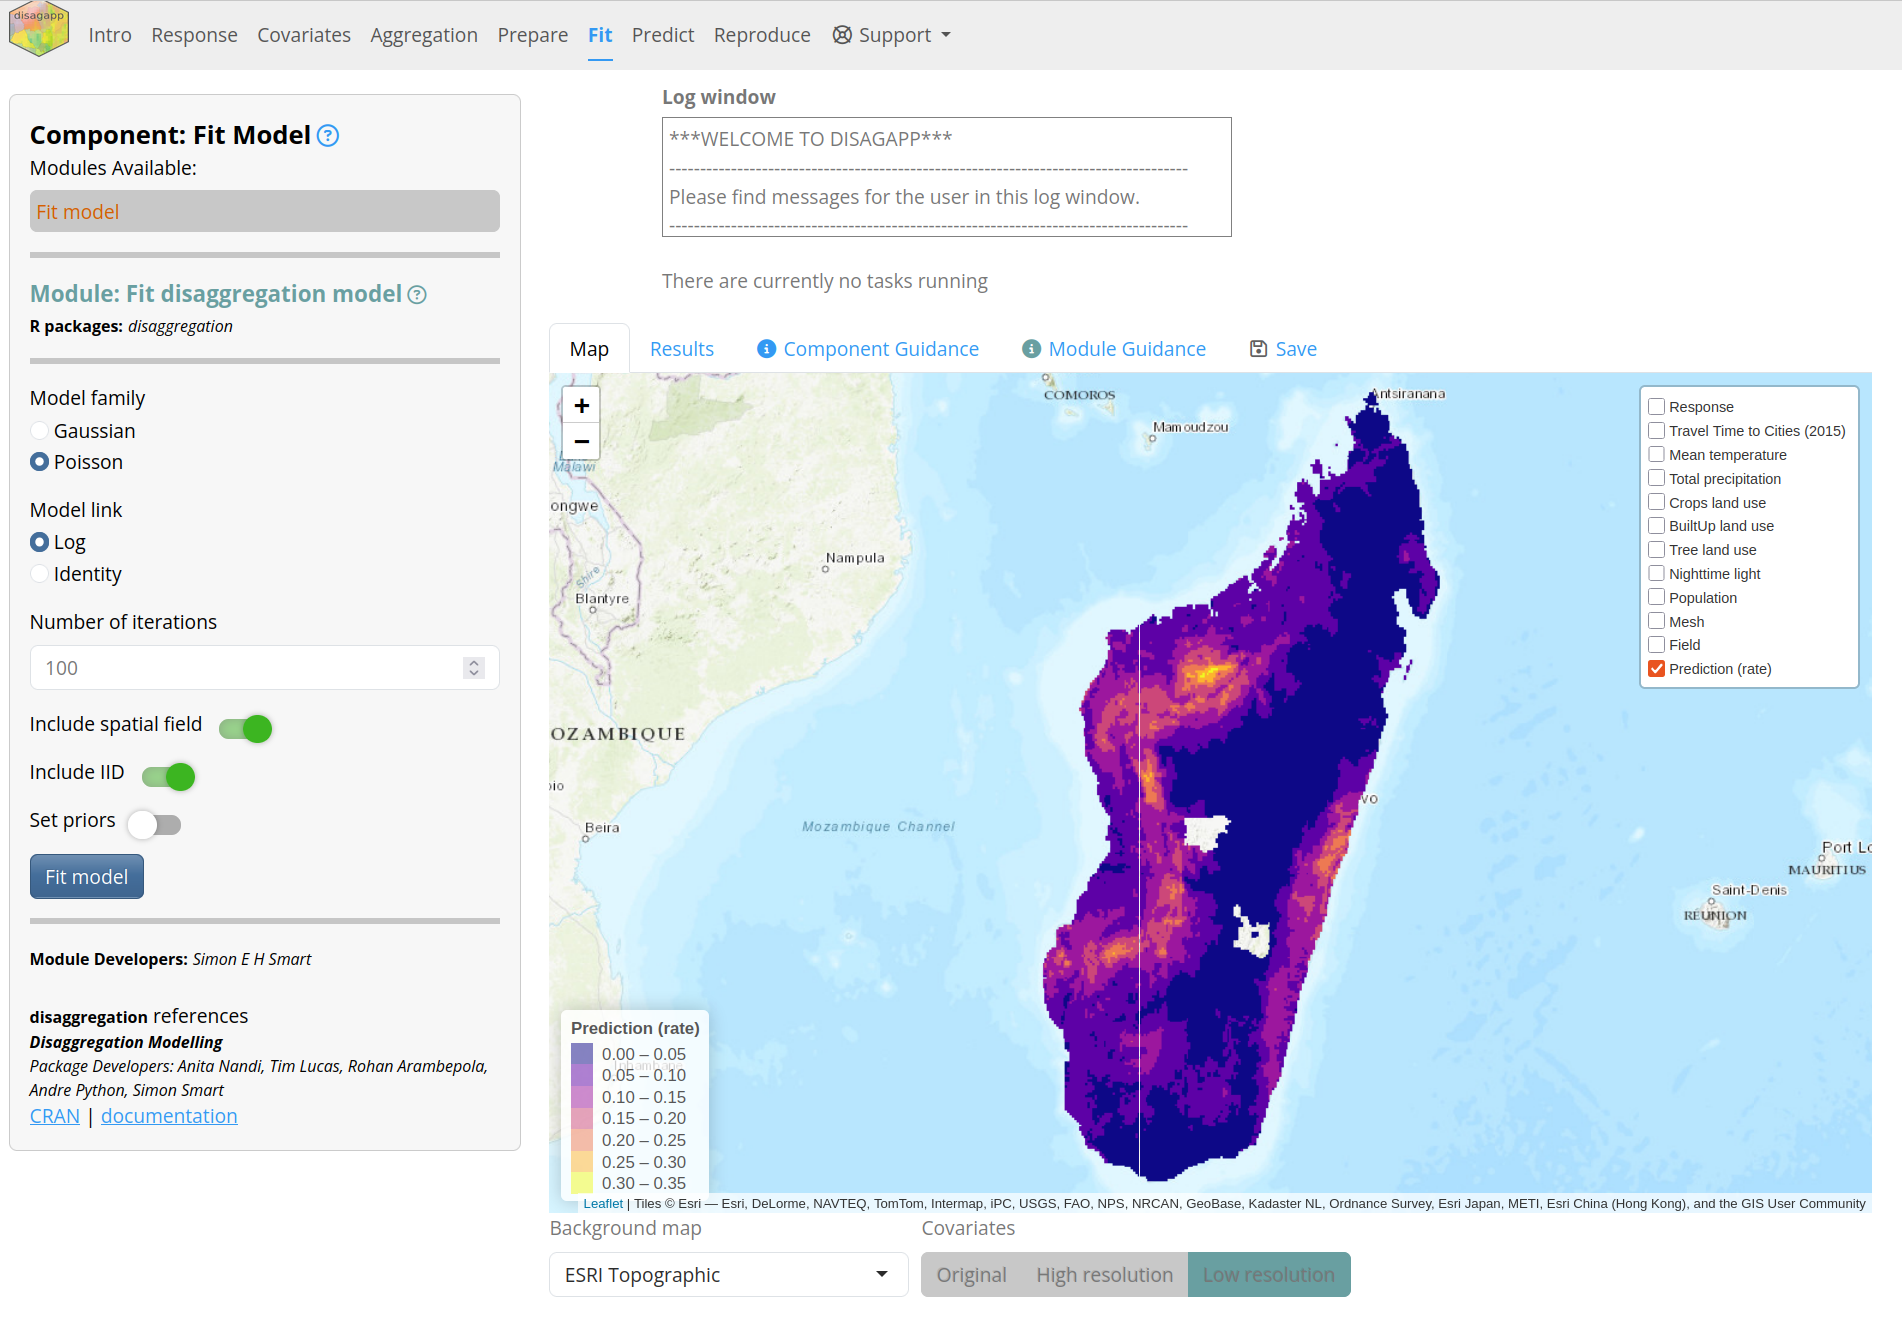Select the Gaussian model family

[40, 431]
